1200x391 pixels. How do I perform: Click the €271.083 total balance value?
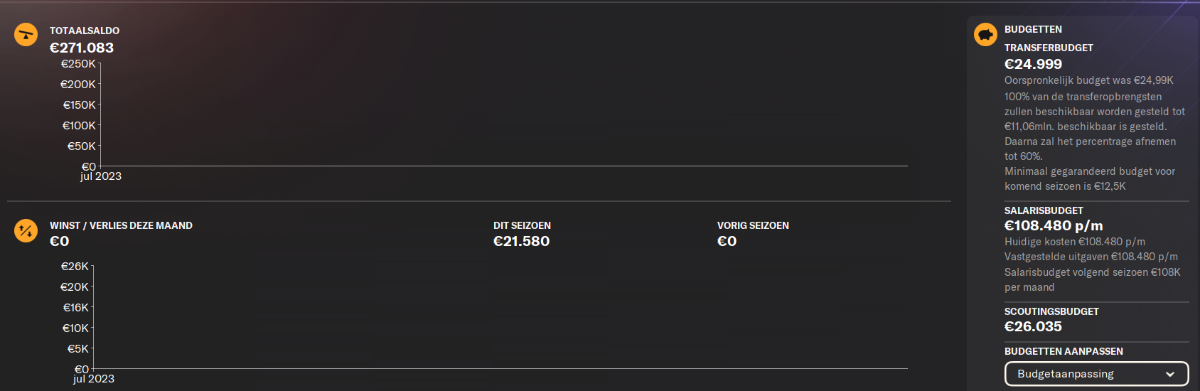pyautogui.click(x=82, y=46)
